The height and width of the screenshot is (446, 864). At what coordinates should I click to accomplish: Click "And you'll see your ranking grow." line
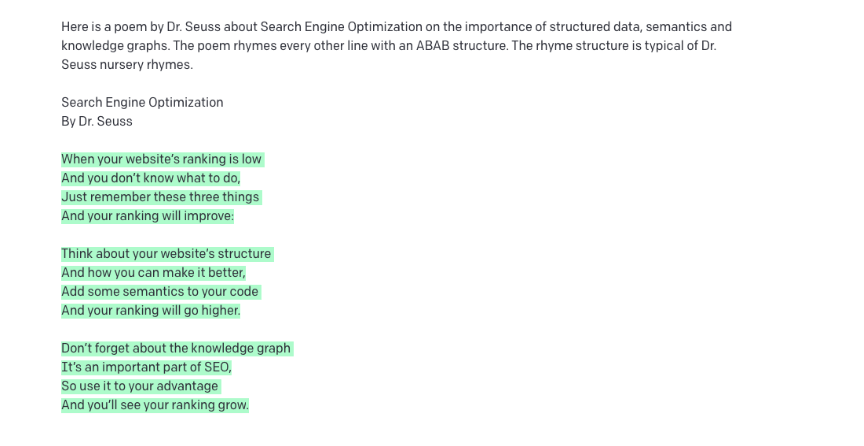pyautogui.click(x=155, y=405)
